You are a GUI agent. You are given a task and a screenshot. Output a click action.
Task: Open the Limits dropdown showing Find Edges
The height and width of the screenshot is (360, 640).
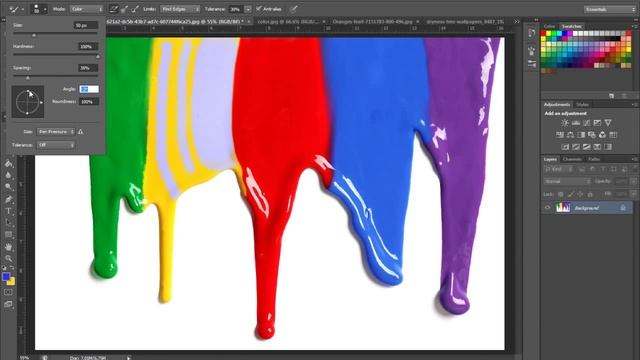tap(180, 9)
